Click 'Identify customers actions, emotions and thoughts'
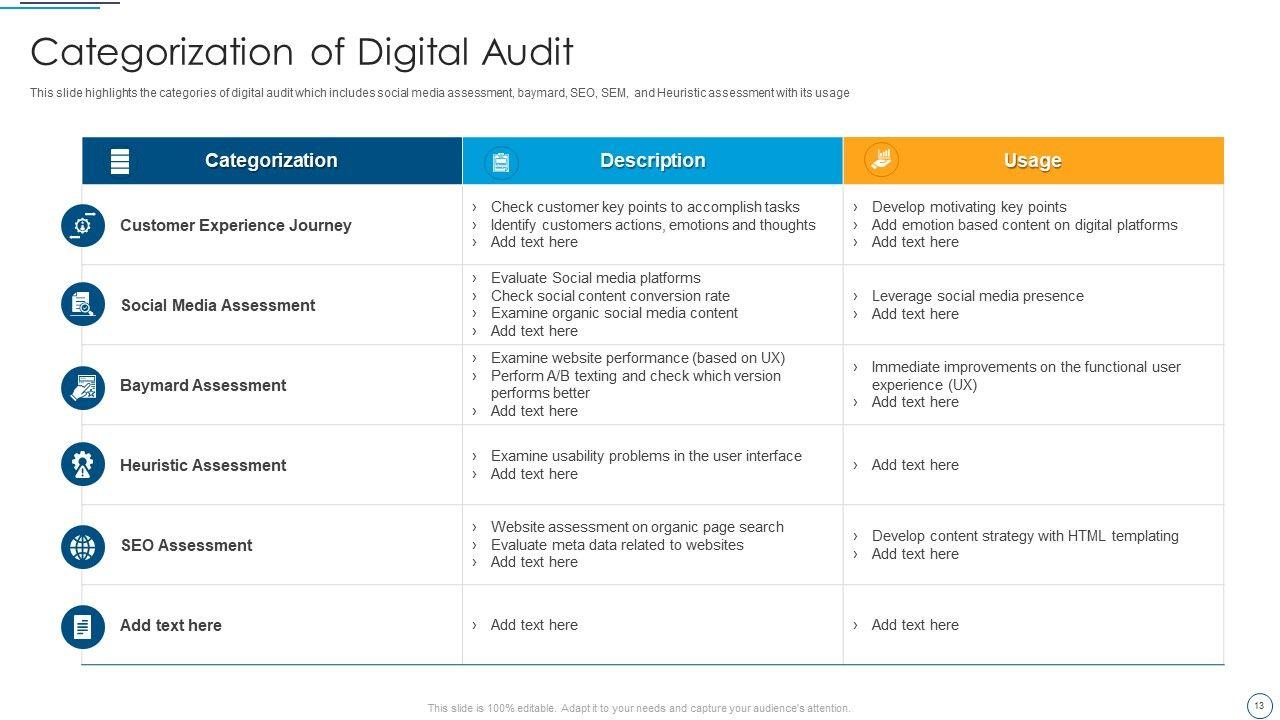Image resolution: width=1280 pixels, height=720 pixels. pyautogui.click(x=653, y=225)
